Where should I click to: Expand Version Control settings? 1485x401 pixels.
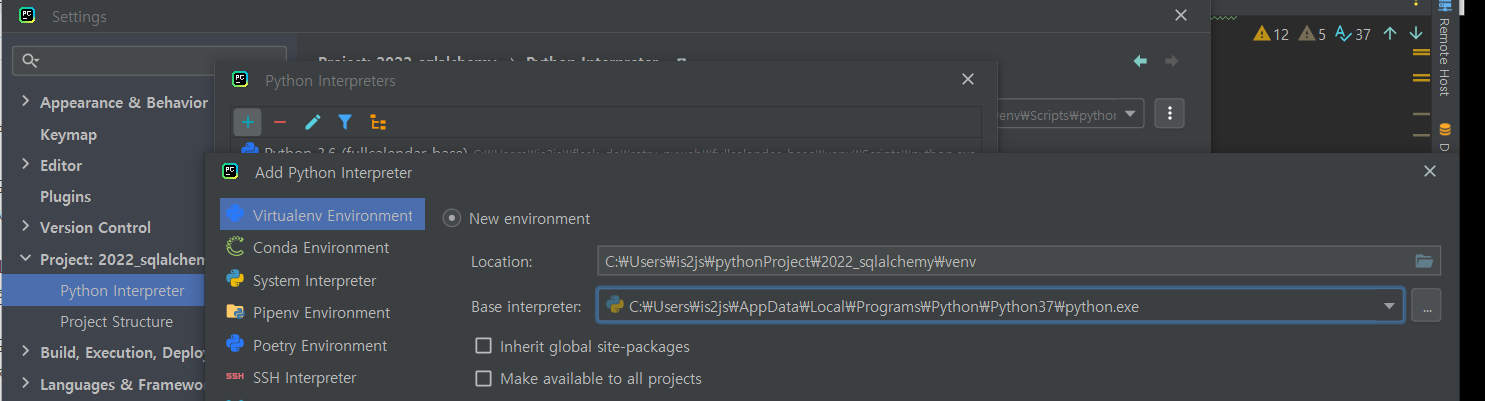26,227
